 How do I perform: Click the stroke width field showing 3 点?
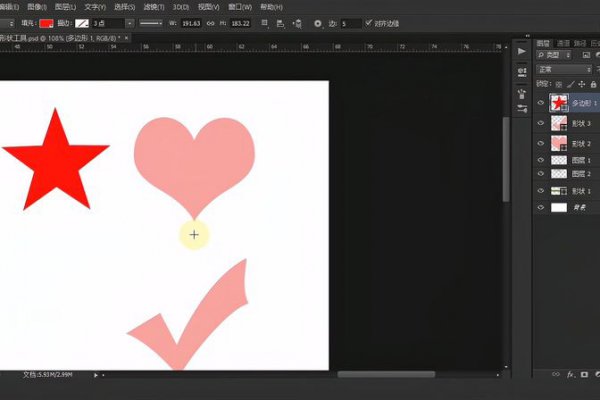[108, 23]
